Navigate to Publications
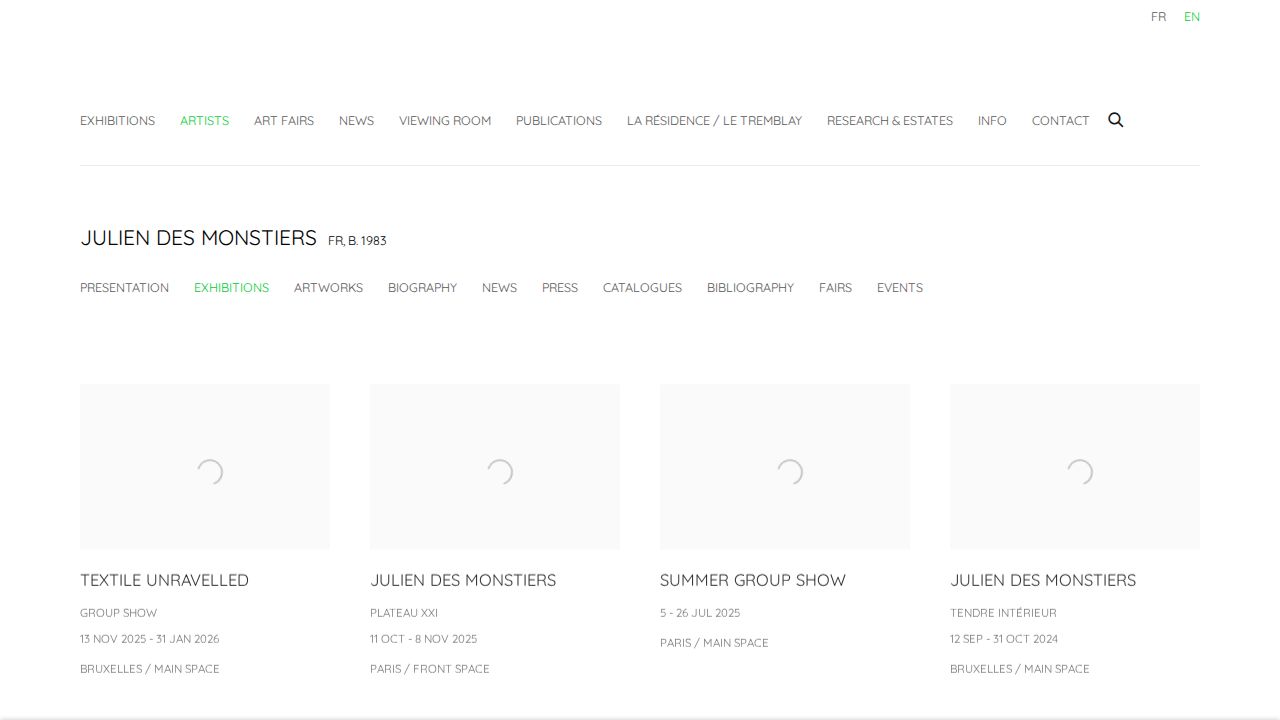Viewport: 1280px width, 720px height. click(558, 121)
